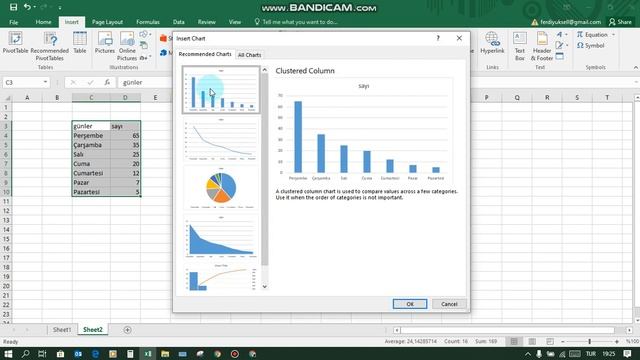
Task: Open the View ribbon tab
Action: pyautogui.click(x=235, y=22)
